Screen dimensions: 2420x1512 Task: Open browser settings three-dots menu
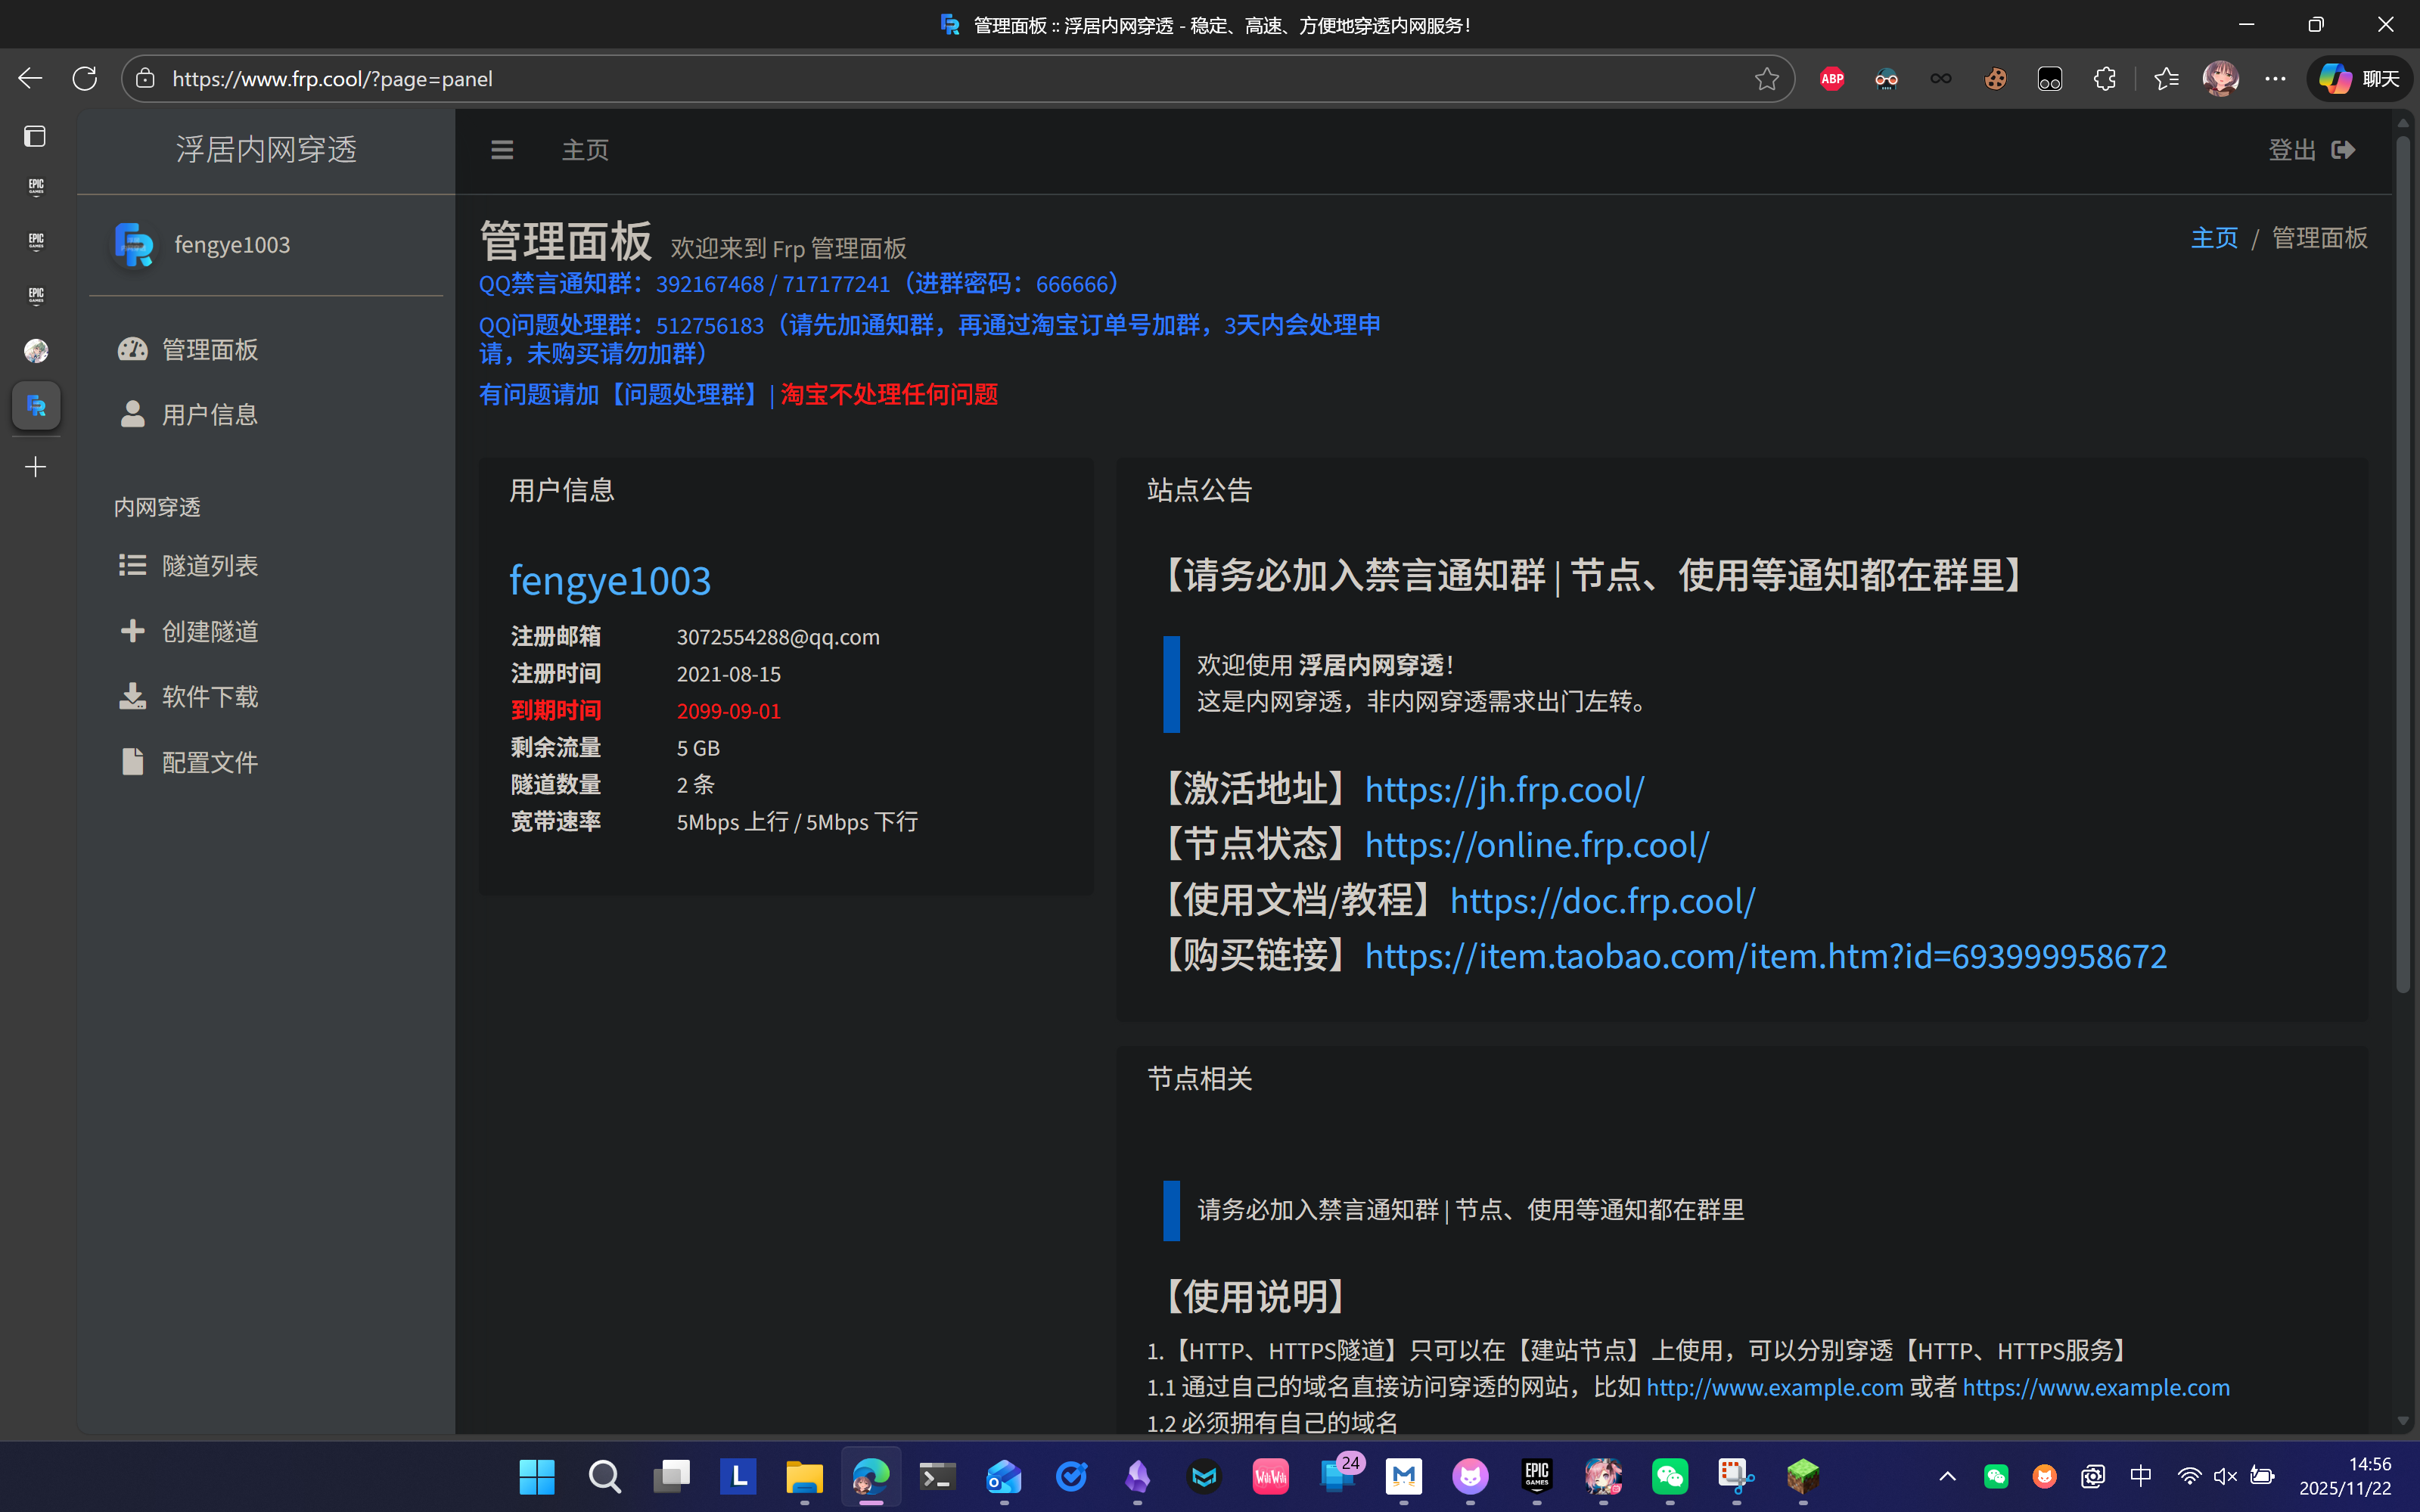(x=2275, y=79)
